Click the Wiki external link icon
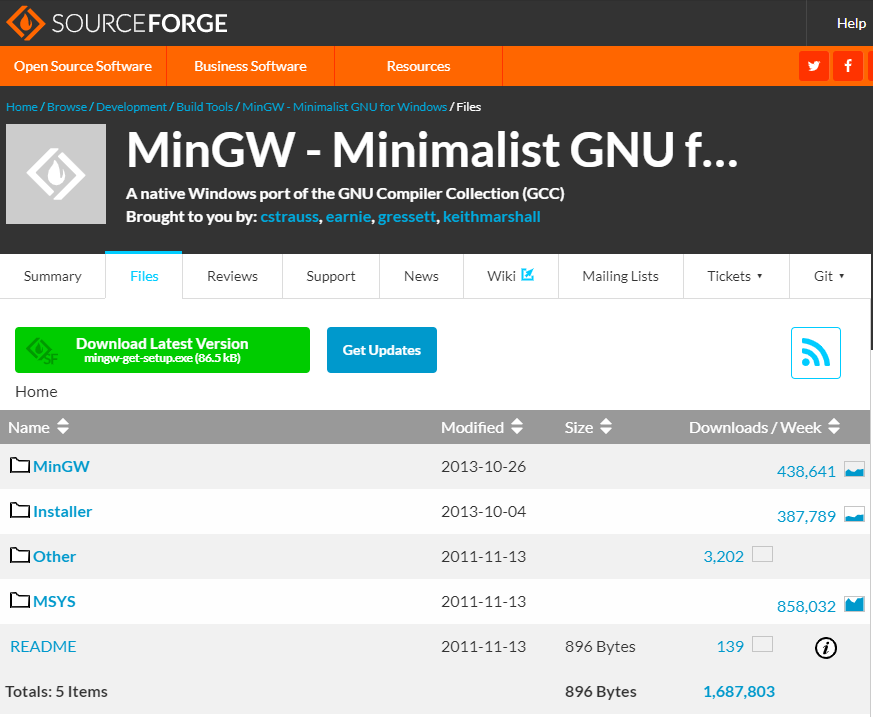The width and height of the screenshot is (873, 717). (527, 274)
